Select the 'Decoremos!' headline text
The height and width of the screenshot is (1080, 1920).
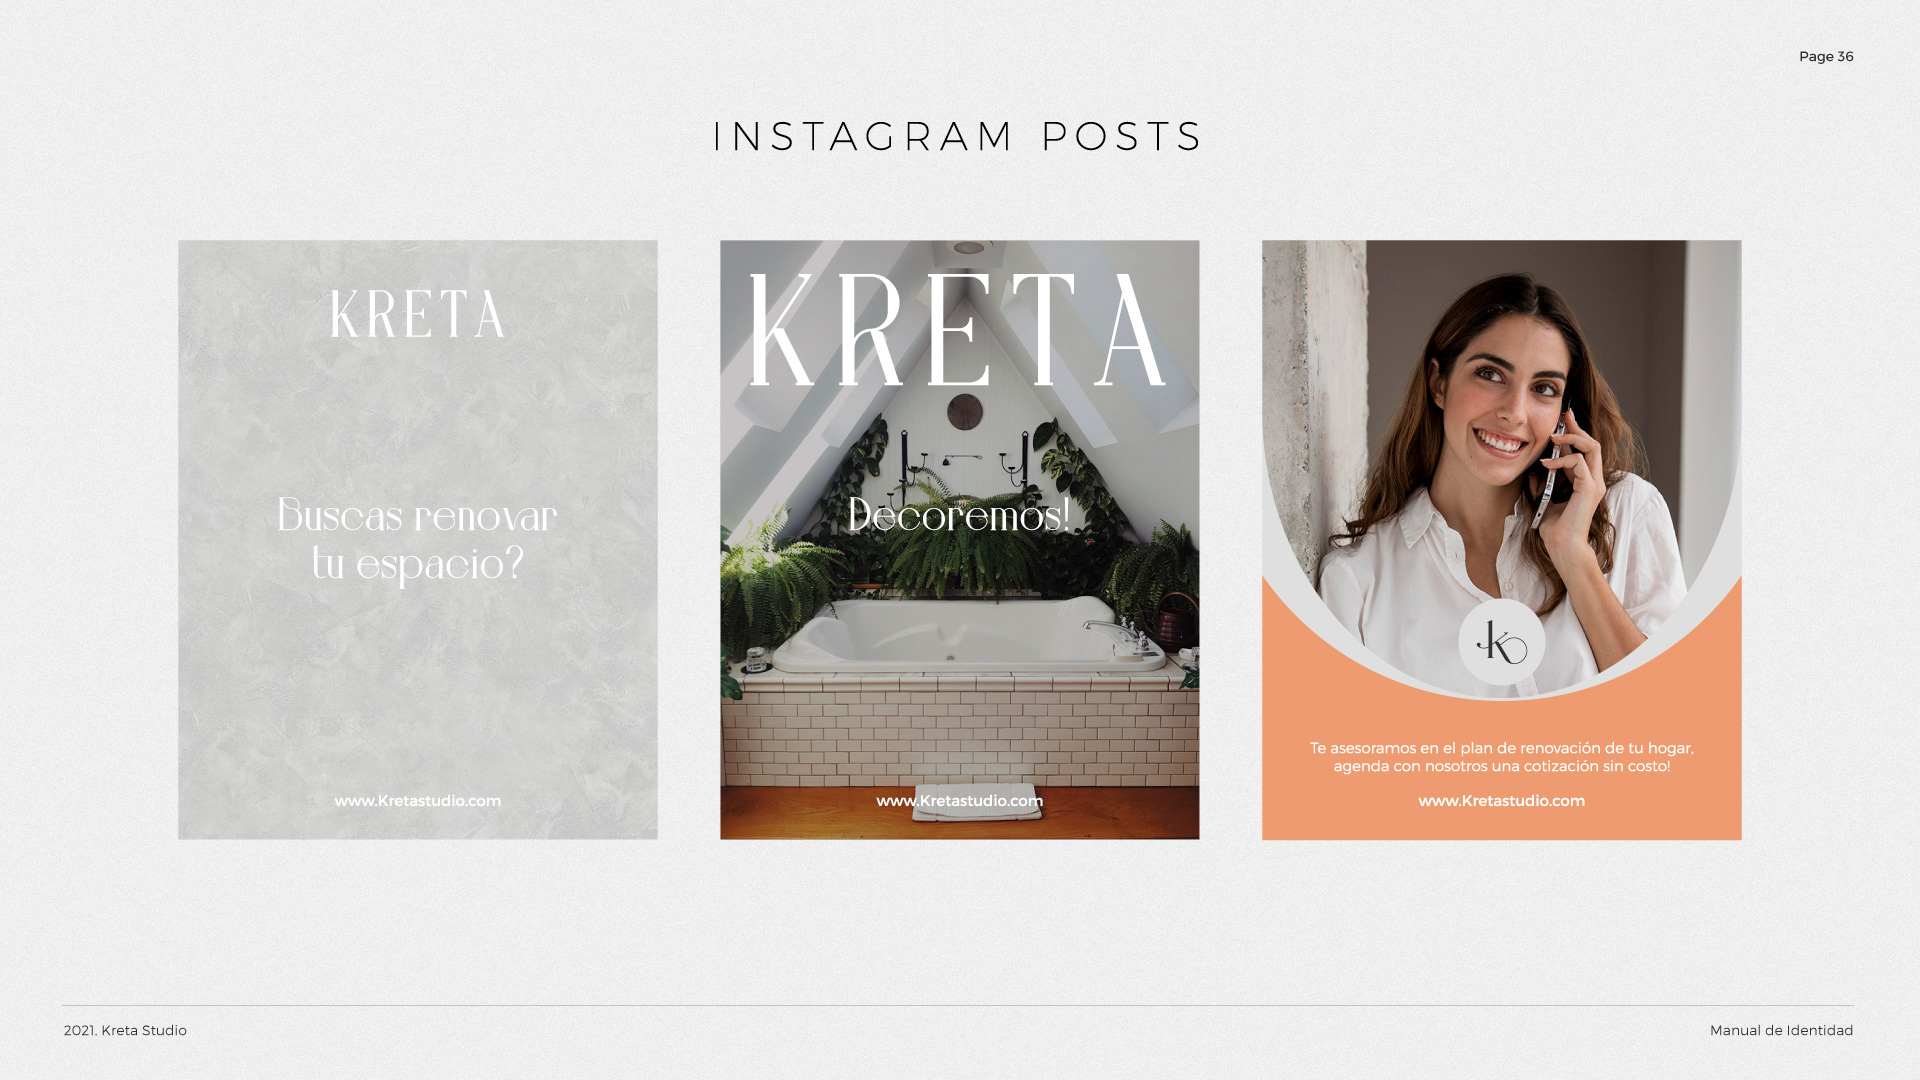point(959,515)
